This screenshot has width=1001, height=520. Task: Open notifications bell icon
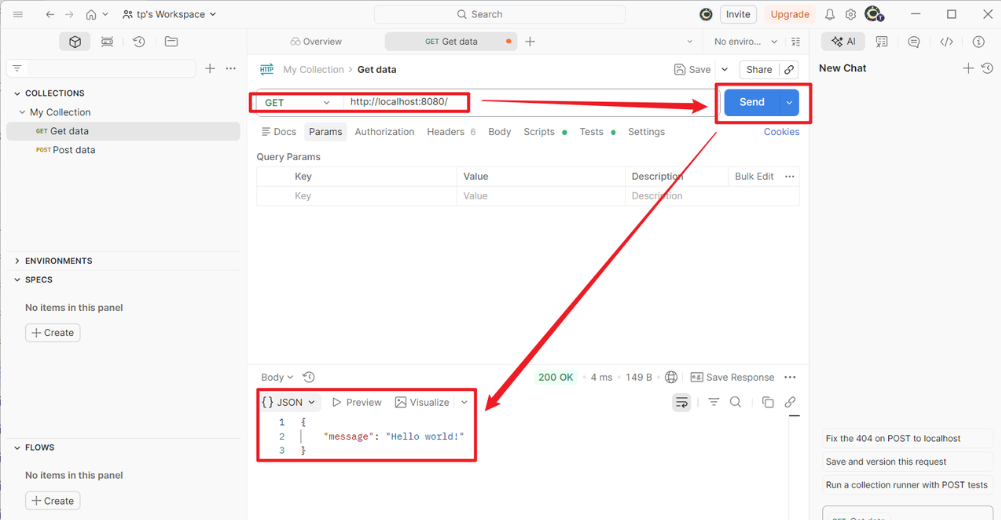pyautogui.click(x=830, y=14)
